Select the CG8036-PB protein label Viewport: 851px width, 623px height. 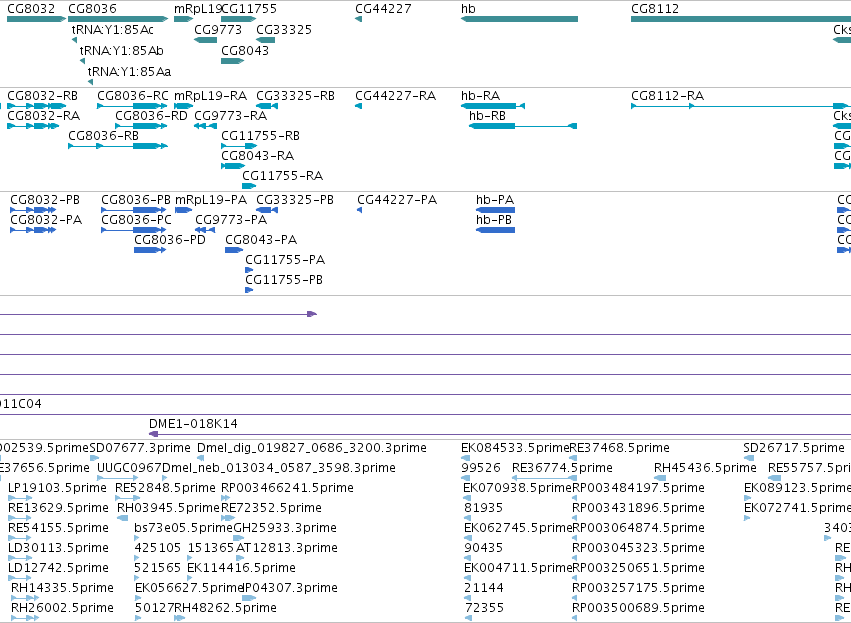tap(136, 200)
